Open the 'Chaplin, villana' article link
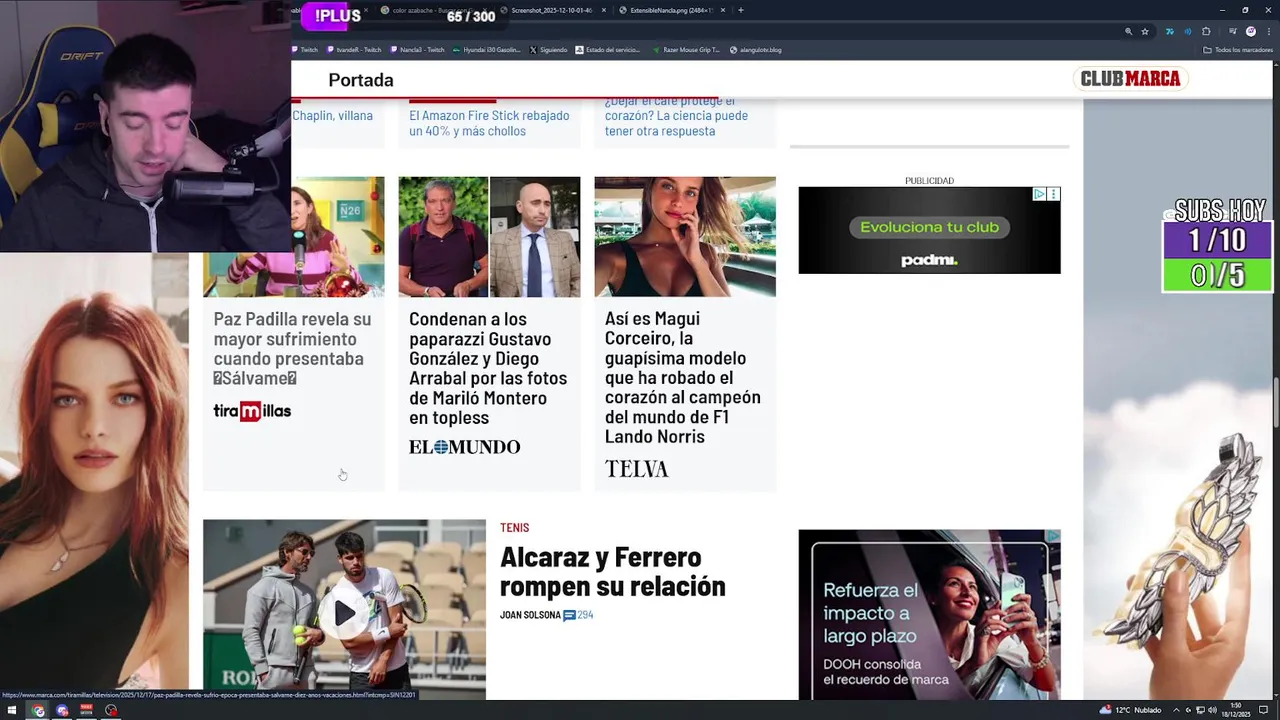The height and width of the screenshot is (720, 1280). point(332,115)
